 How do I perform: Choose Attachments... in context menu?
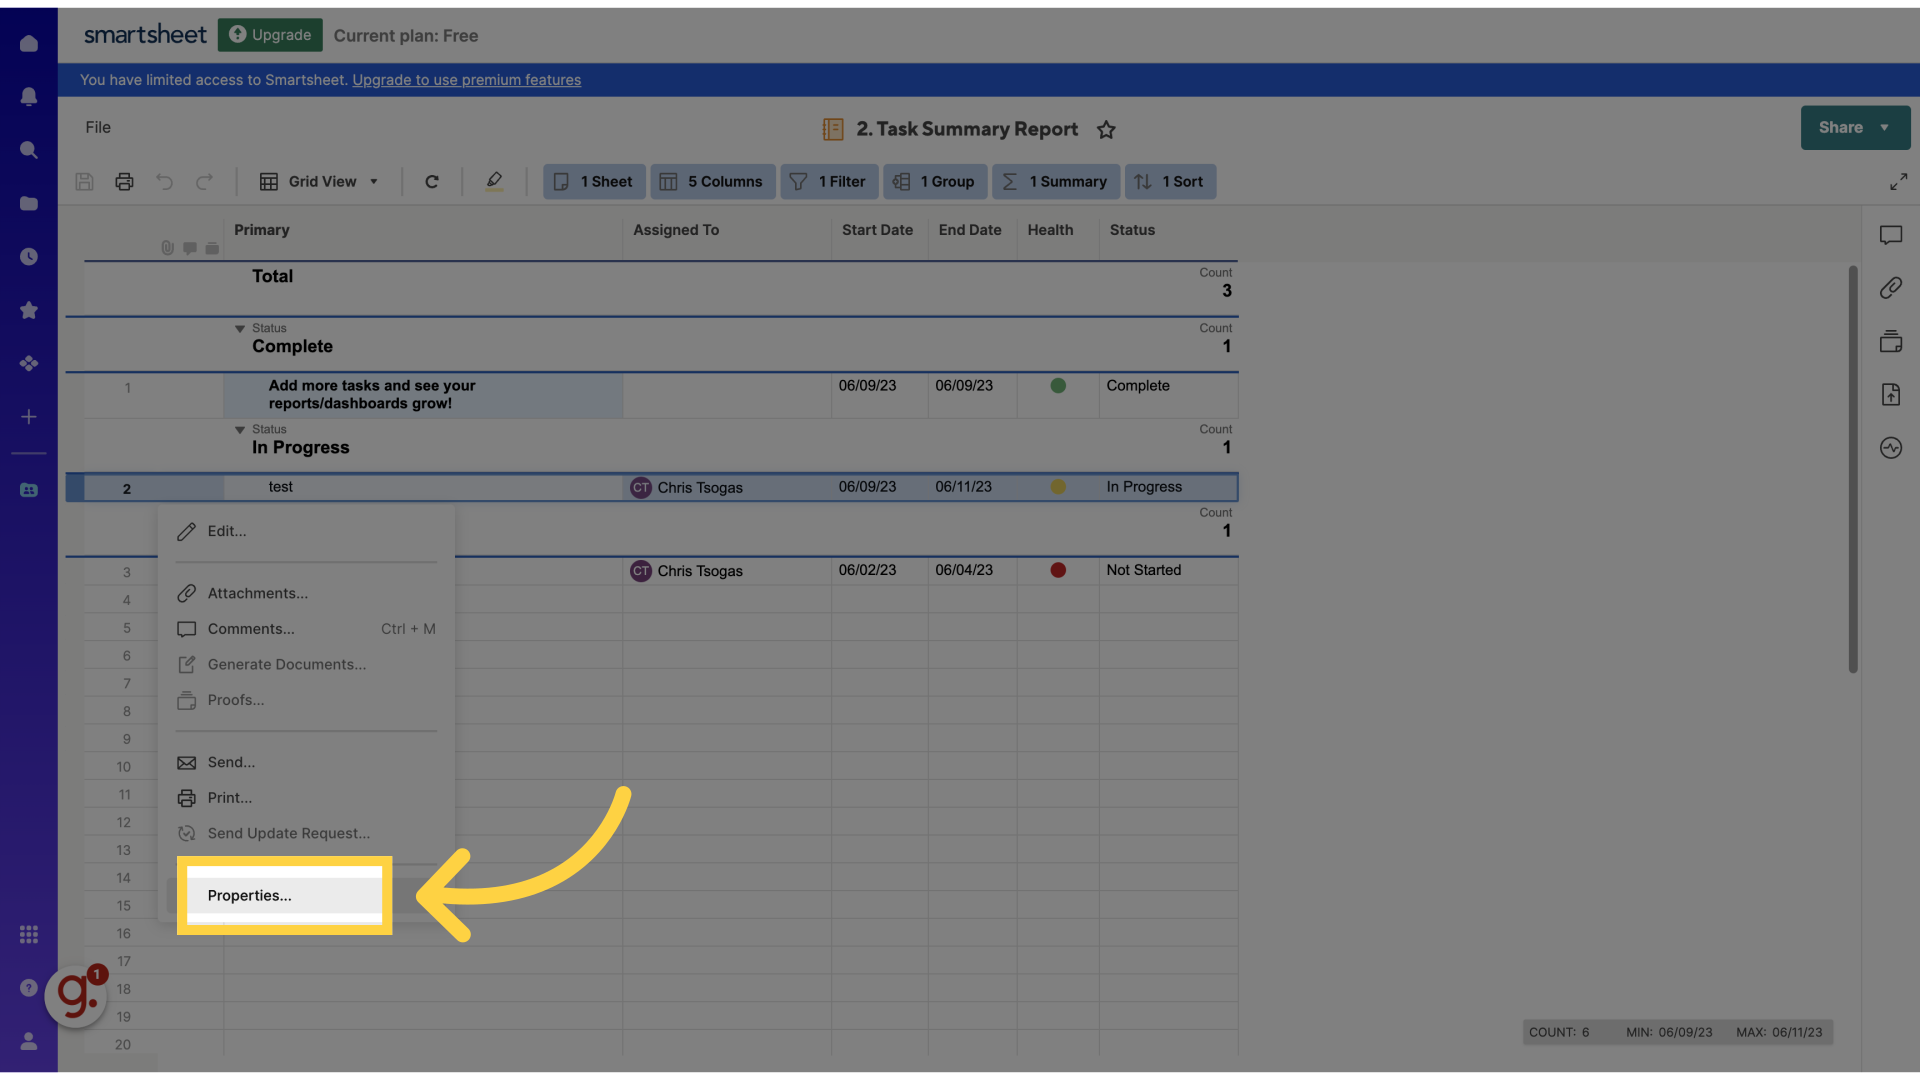pos(306,593)
